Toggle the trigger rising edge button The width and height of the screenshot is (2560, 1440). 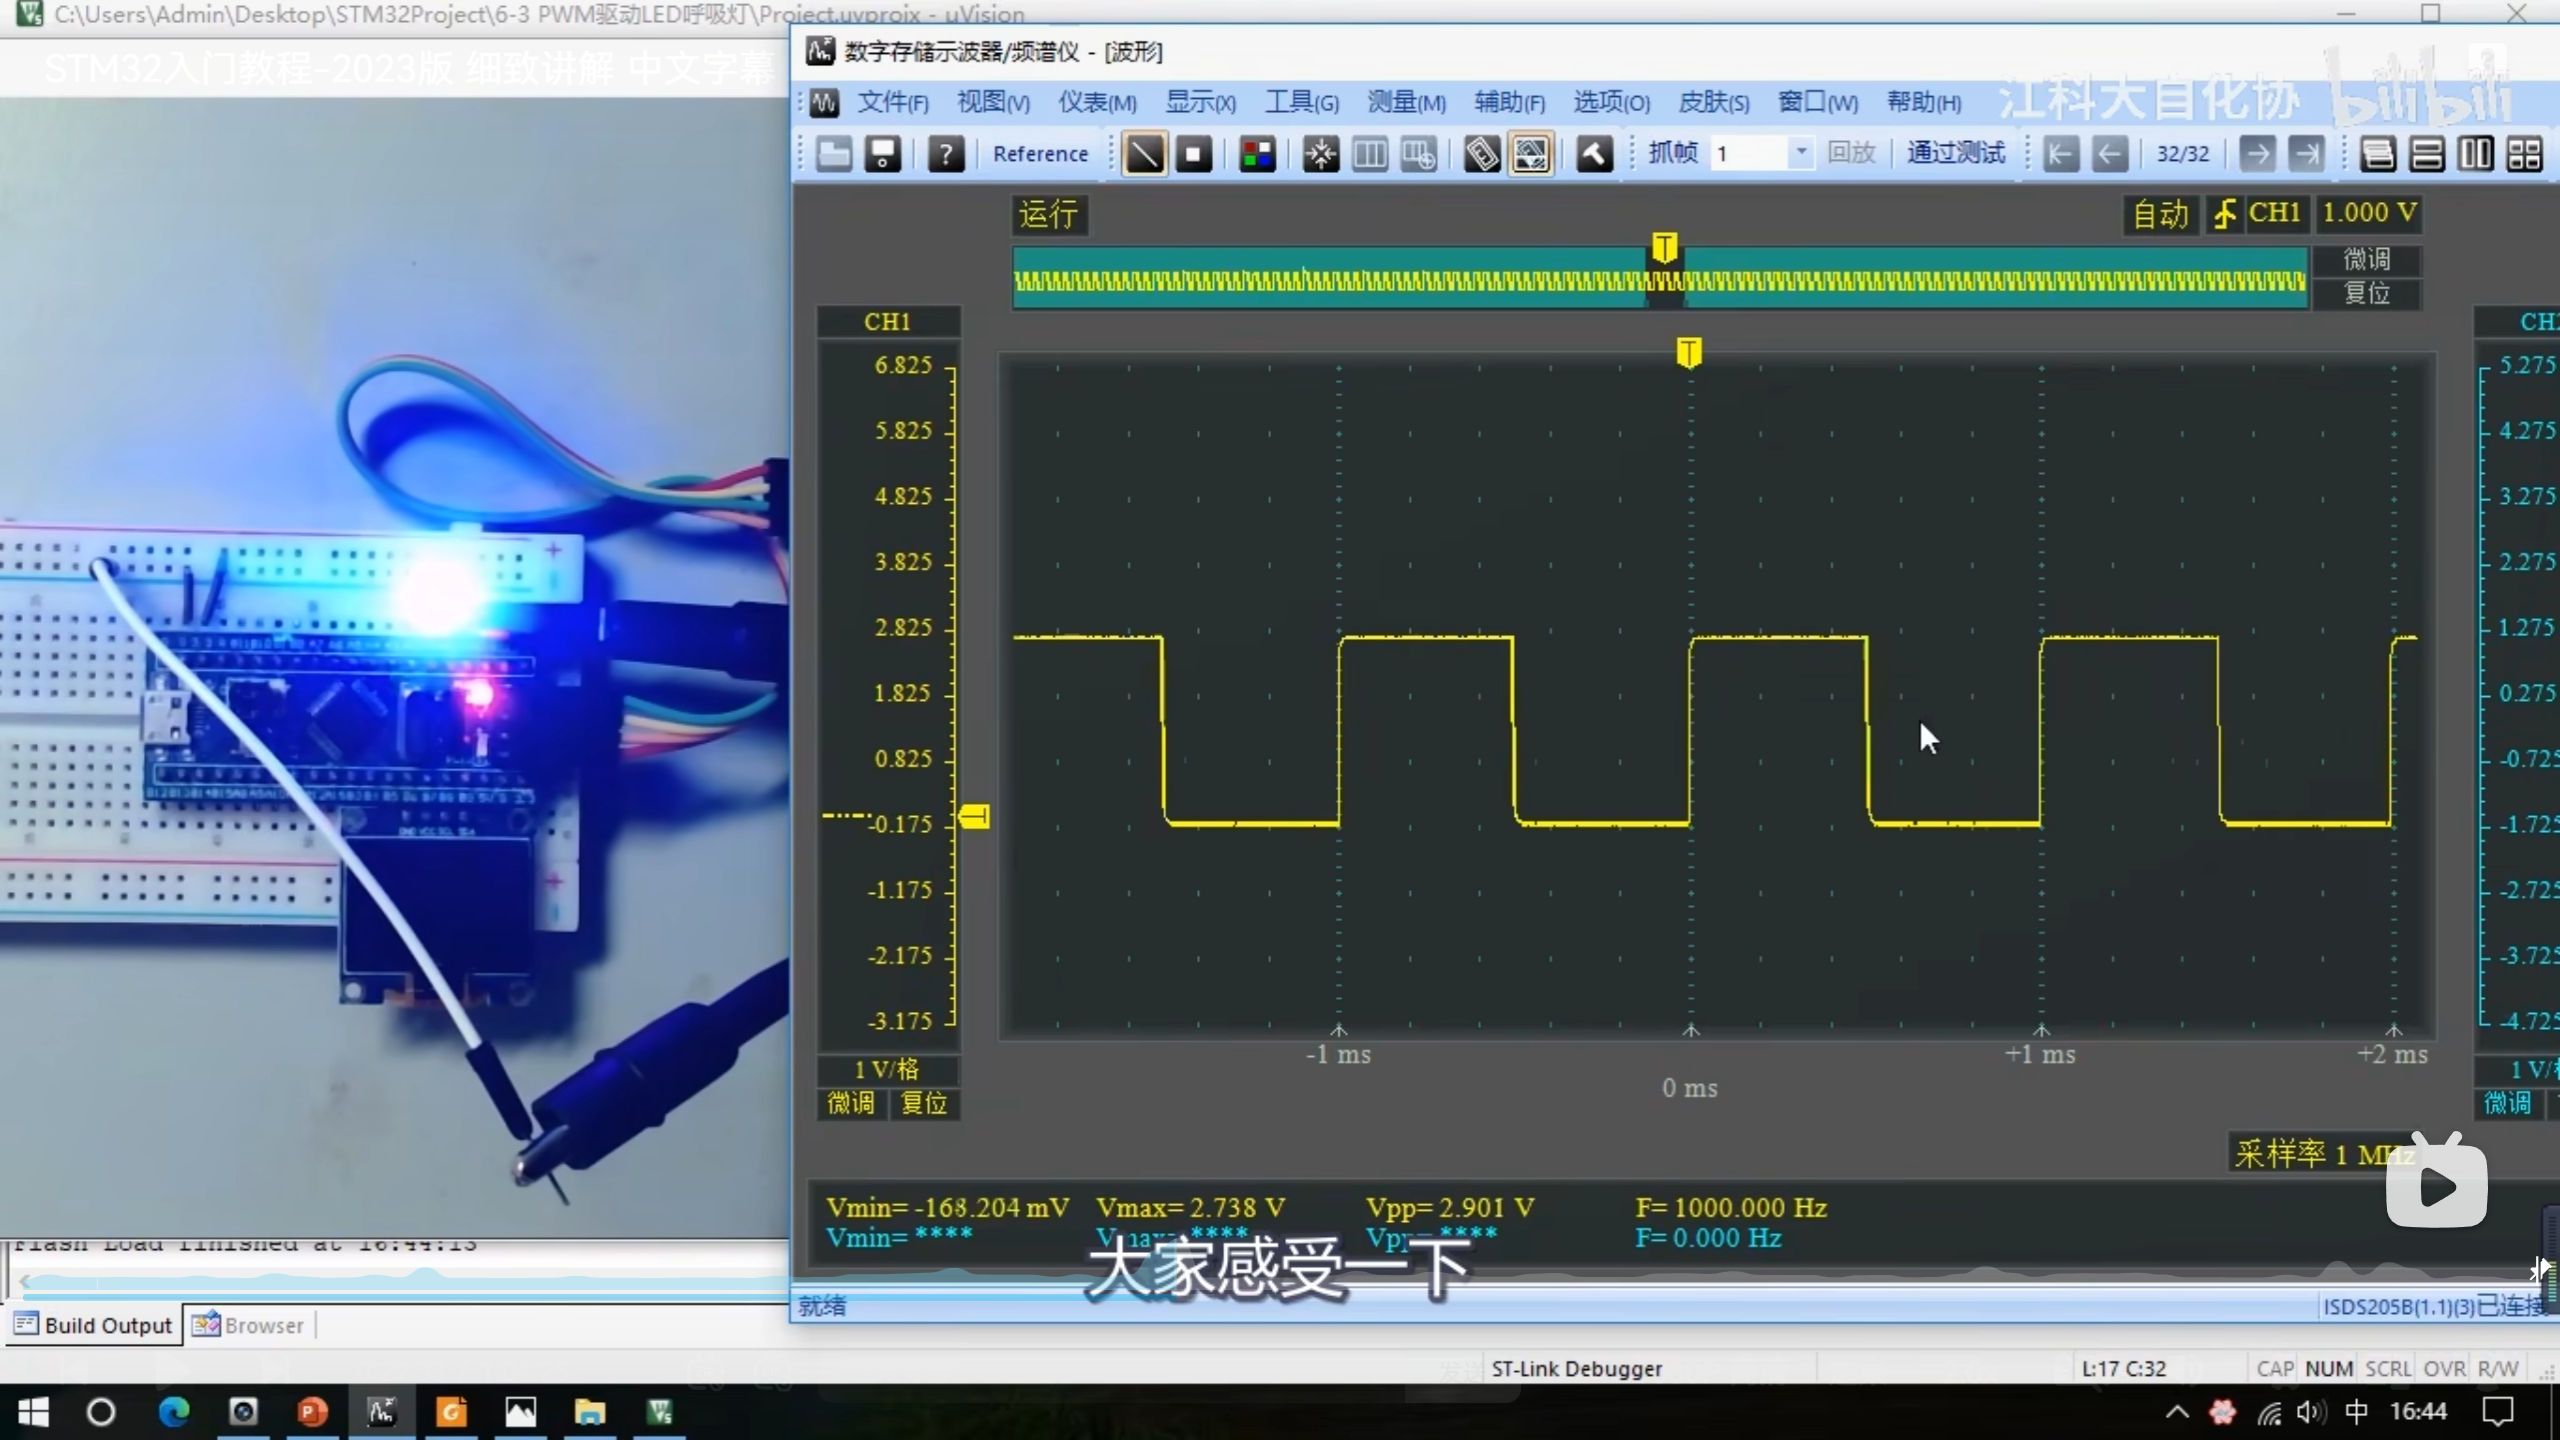(x=2224, y=214)
